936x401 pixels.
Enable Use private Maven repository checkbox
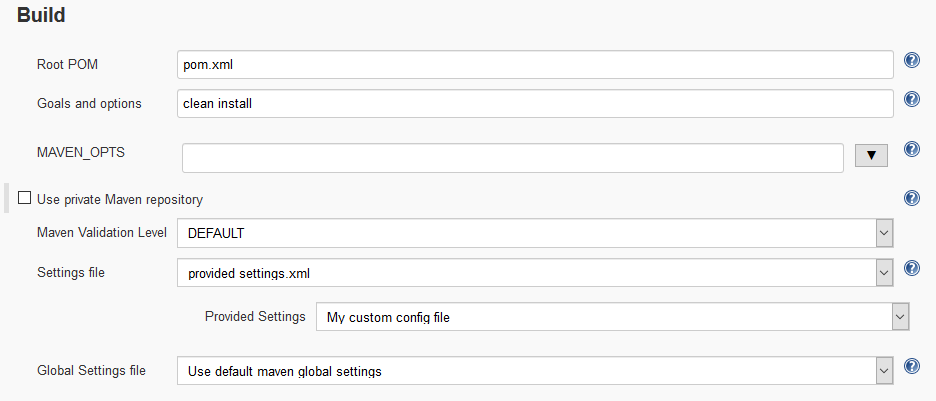pyautogui.click(x=25, y=198)
